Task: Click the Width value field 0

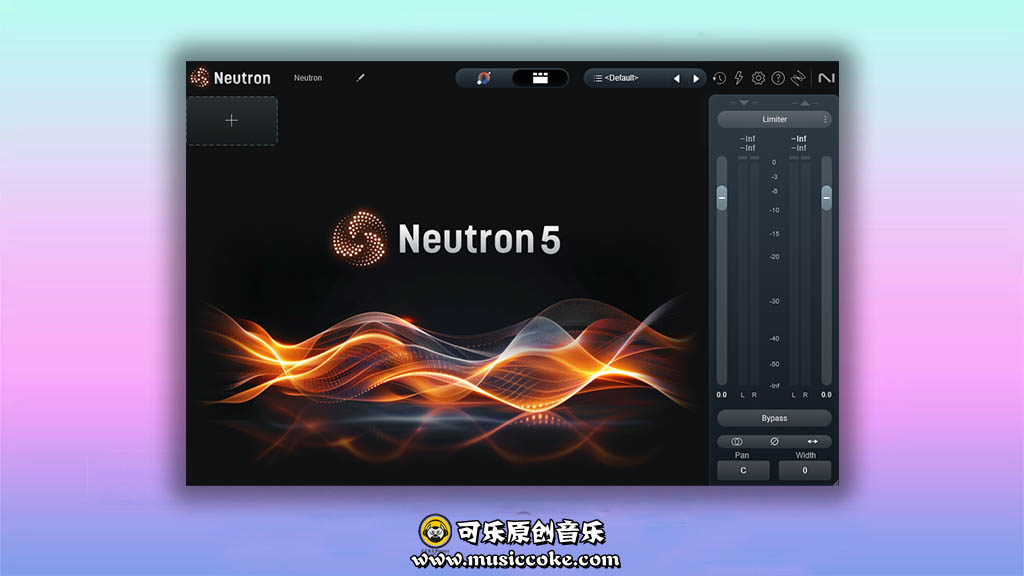Action: point(805,470)
